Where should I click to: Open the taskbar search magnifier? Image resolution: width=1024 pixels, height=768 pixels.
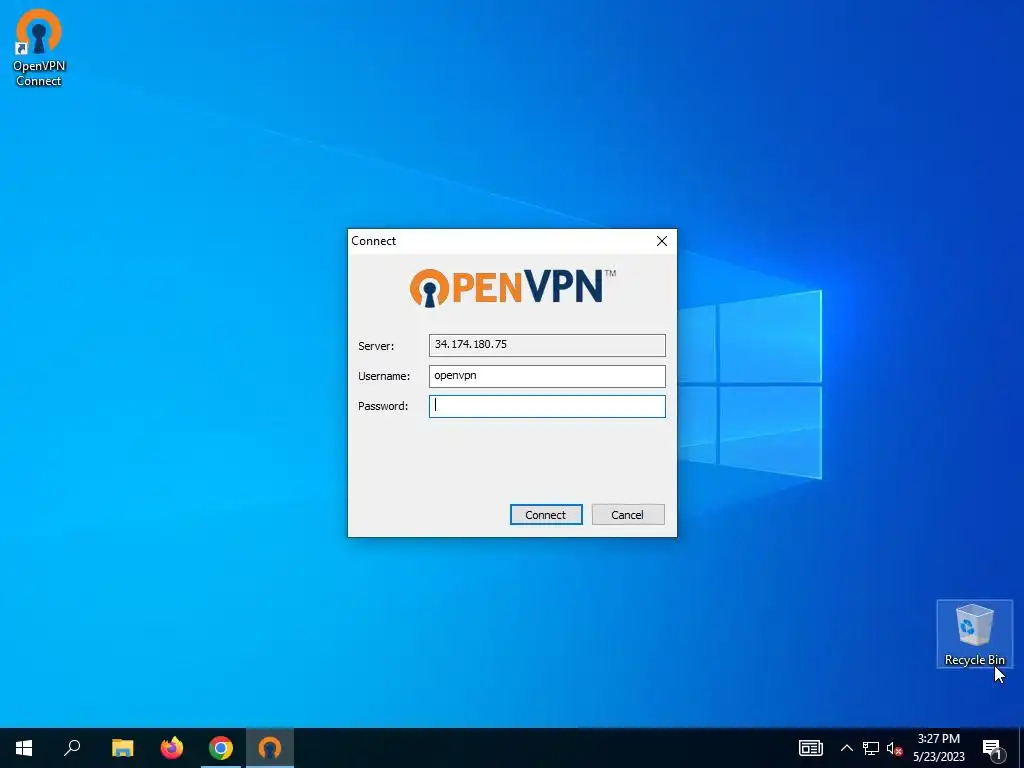(x=72, y=748)
